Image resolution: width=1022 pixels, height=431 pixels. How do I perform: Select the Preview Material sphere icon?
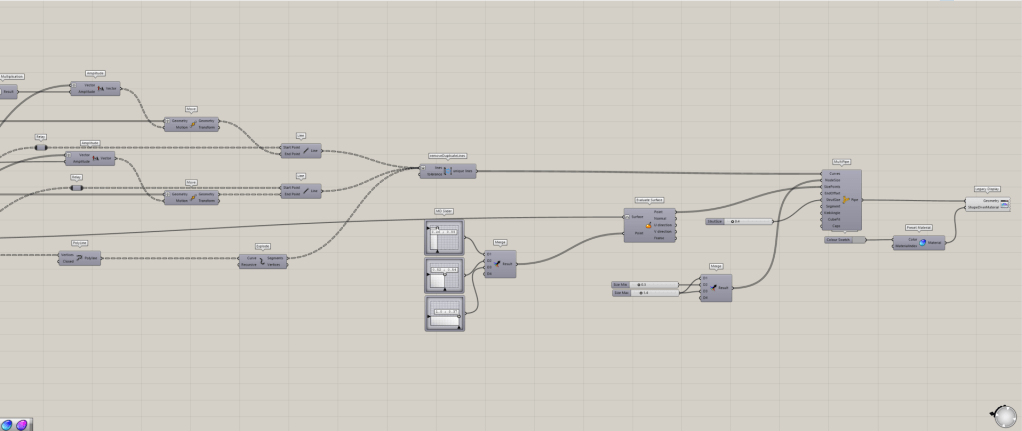point(921,241)
